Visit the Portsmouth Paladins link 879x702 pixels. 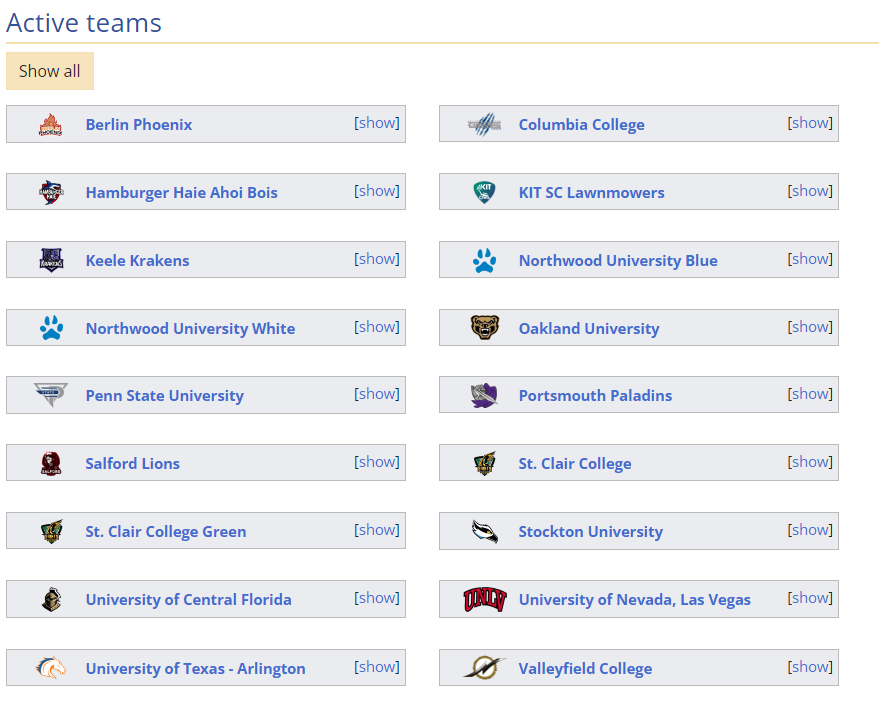click(x=595, y=395)
